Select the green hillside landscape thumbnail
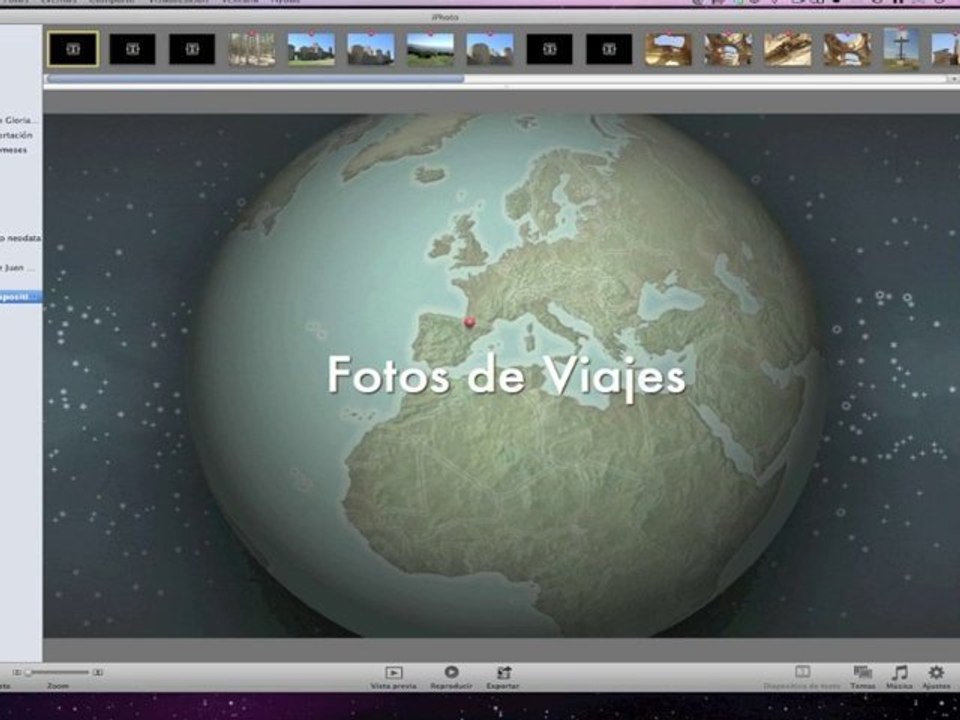Image resolution: width=960 pixels, height=720 pixels. pyautogui.click(x=430, y=49)
